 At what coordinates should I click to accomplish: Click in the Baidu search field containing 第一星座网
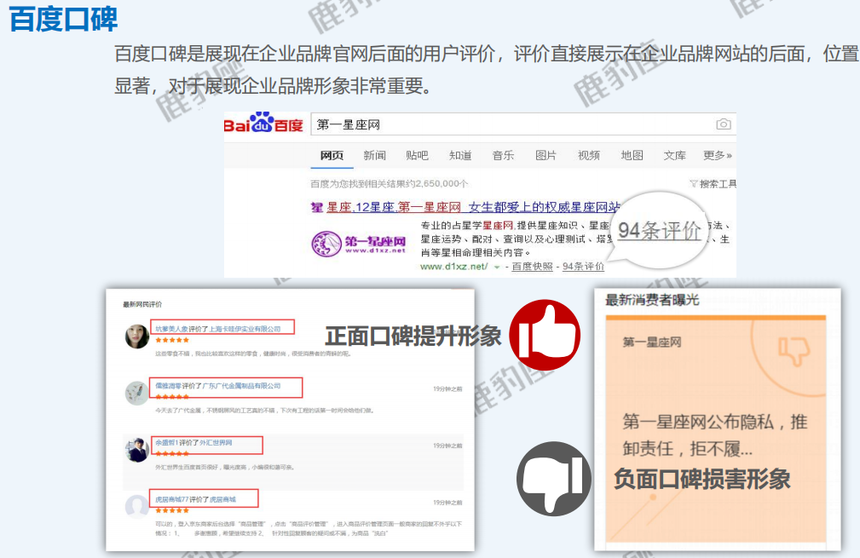pos(523,125)
